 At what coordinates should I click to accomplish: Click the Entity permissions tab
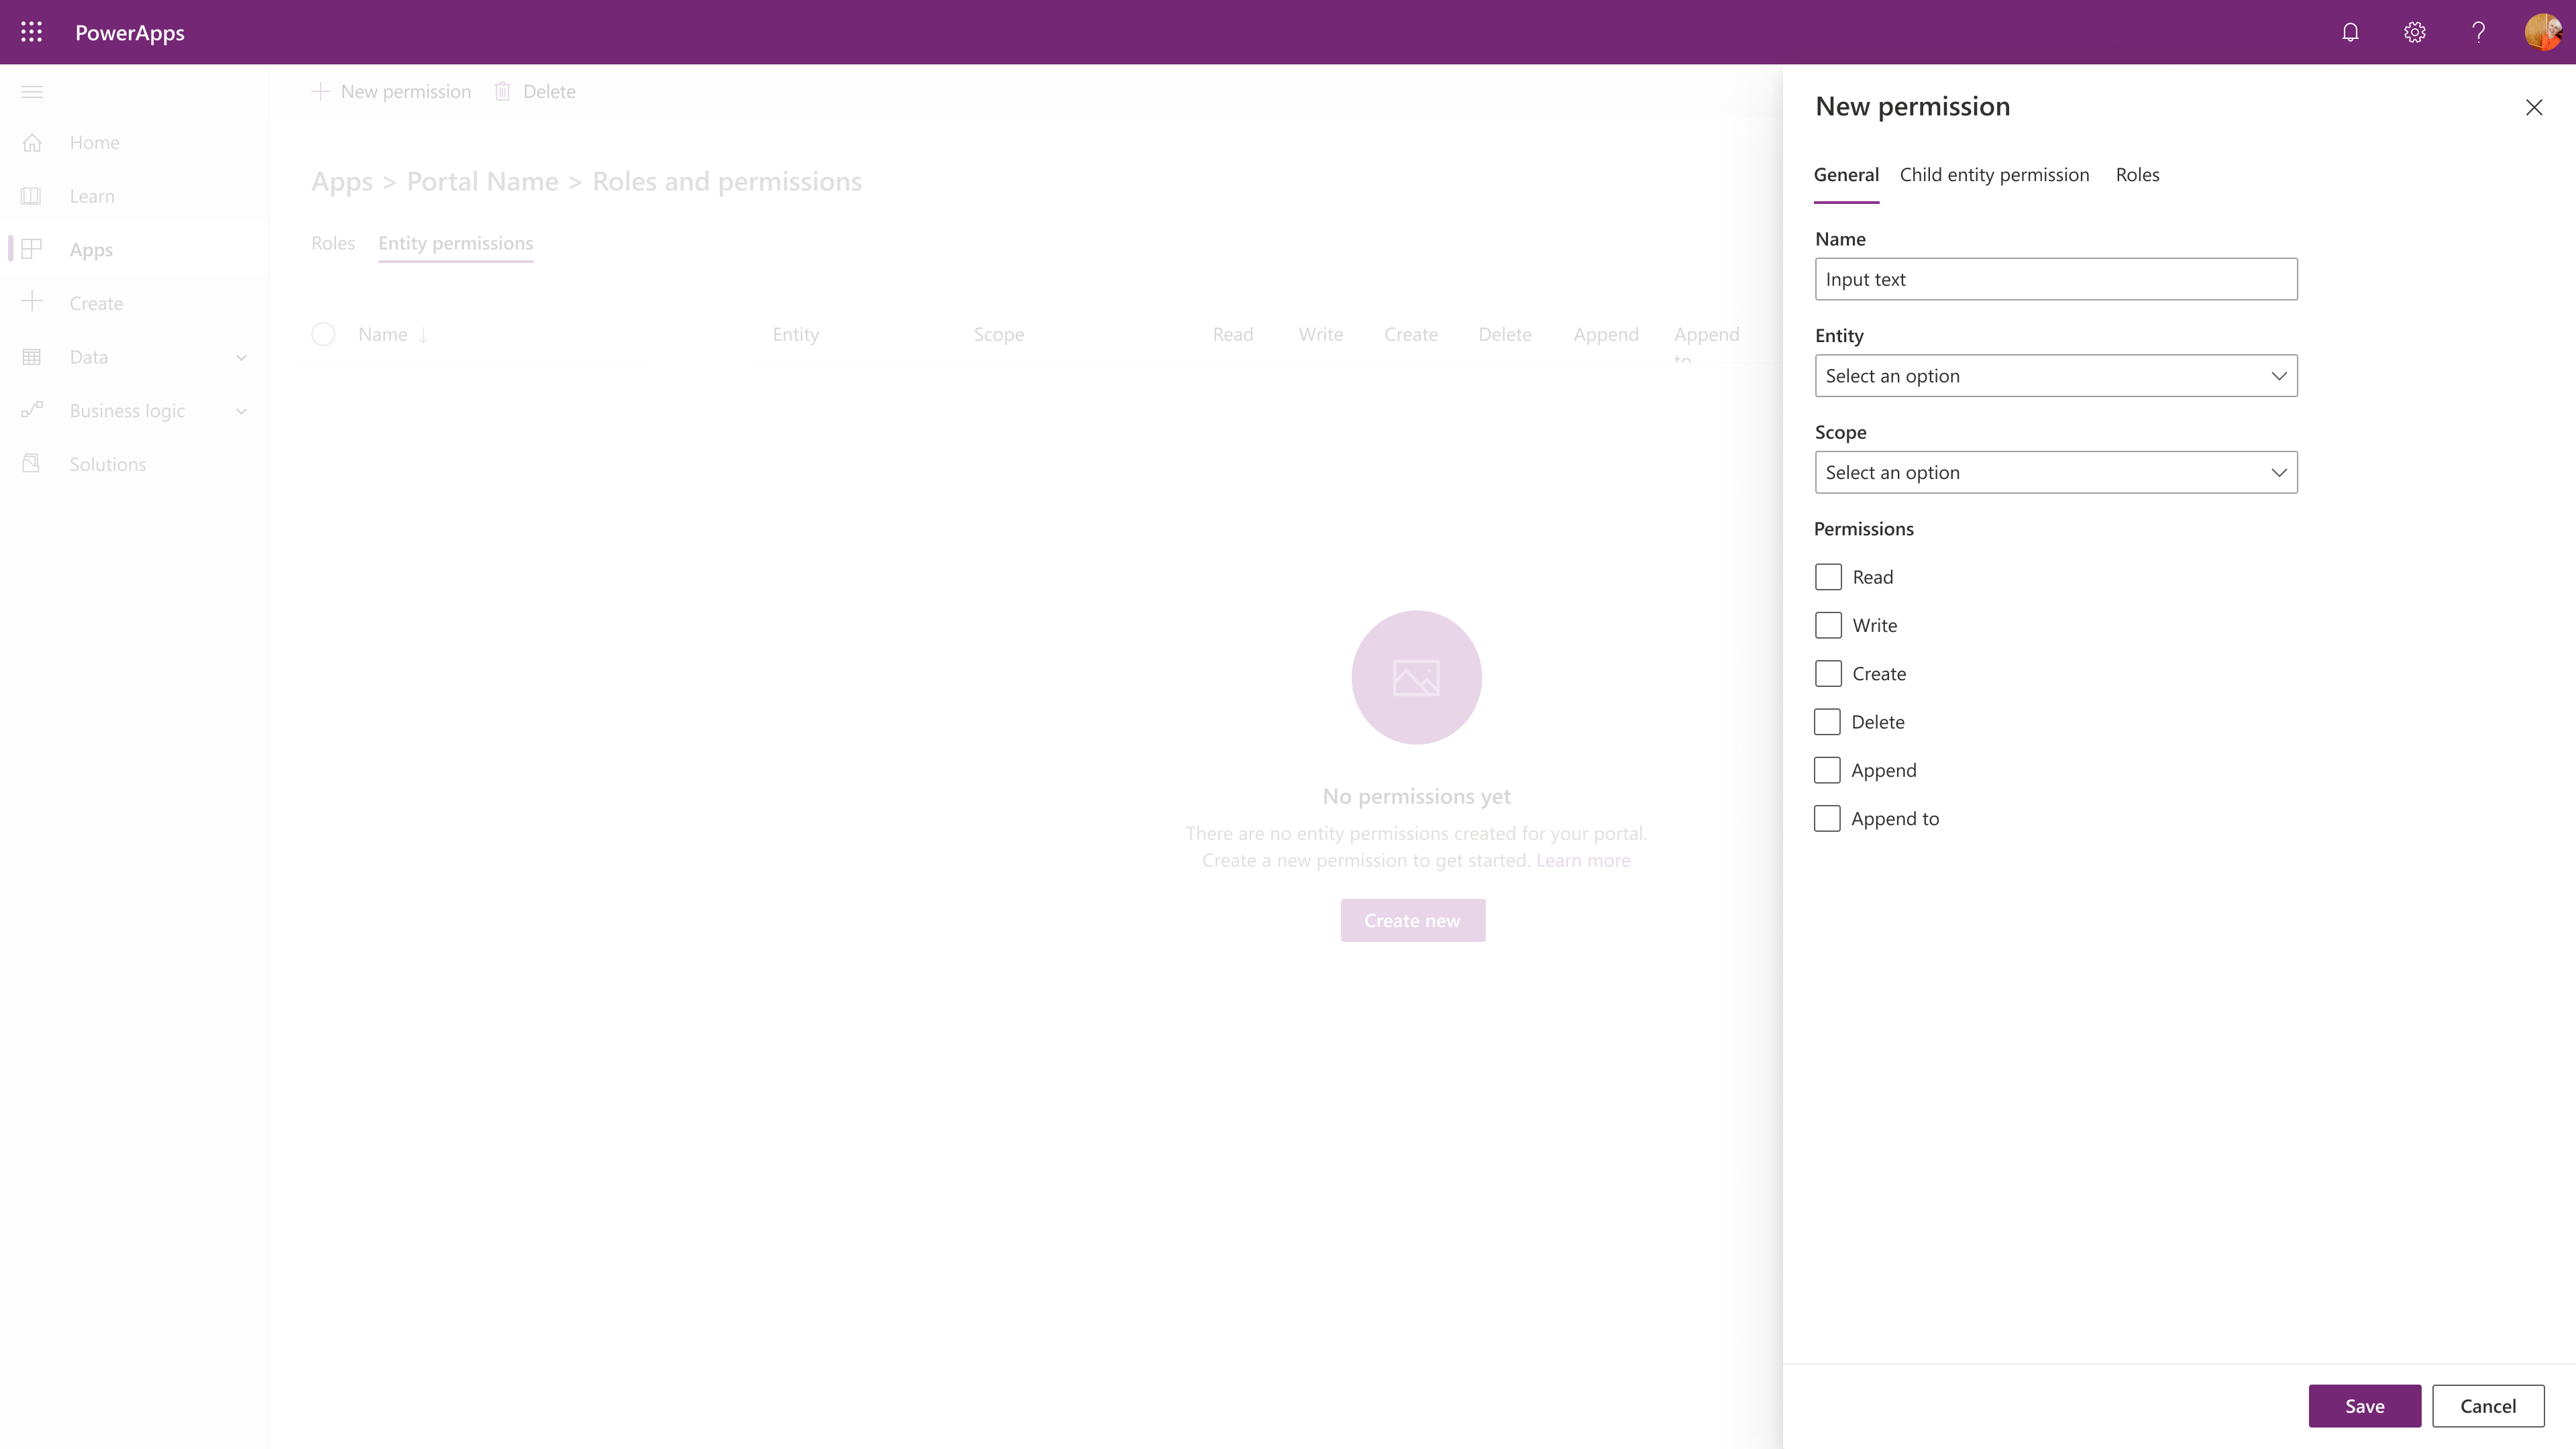click(455, 242)
